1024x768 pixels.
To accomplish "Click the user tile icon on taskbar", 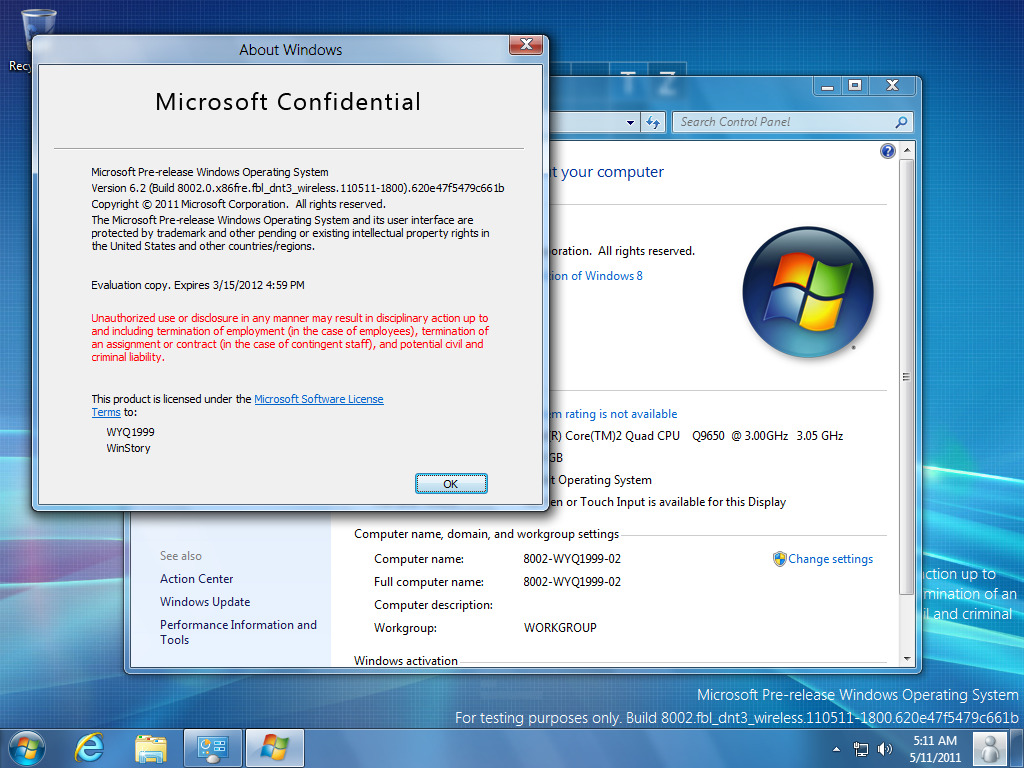I will (990, 747).
